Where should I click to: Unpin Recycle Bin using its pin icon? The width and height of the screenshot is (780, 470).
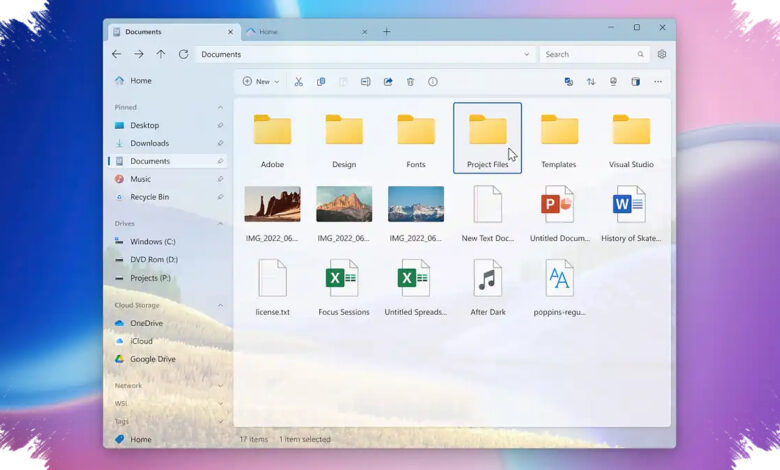(x=220, y=197)
